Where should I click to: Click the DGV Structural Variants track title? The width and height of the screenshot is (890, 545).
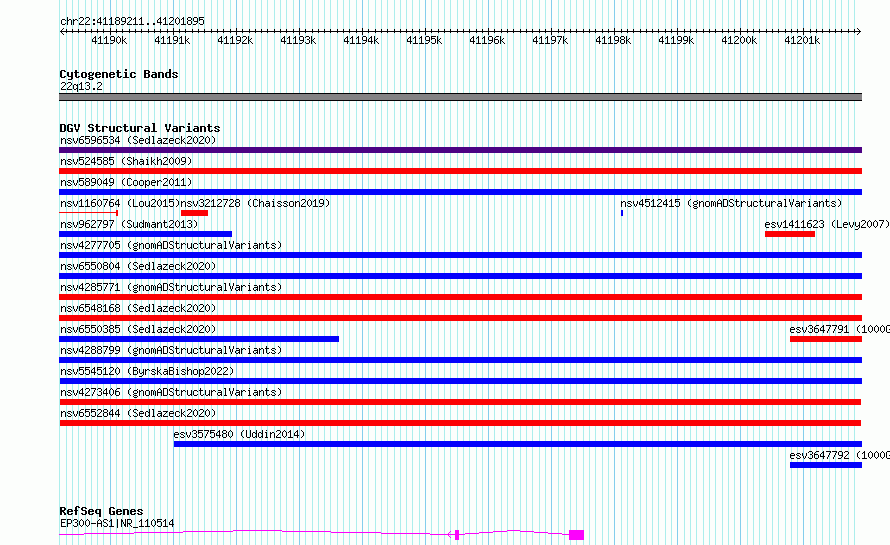[x=140, y=128]
